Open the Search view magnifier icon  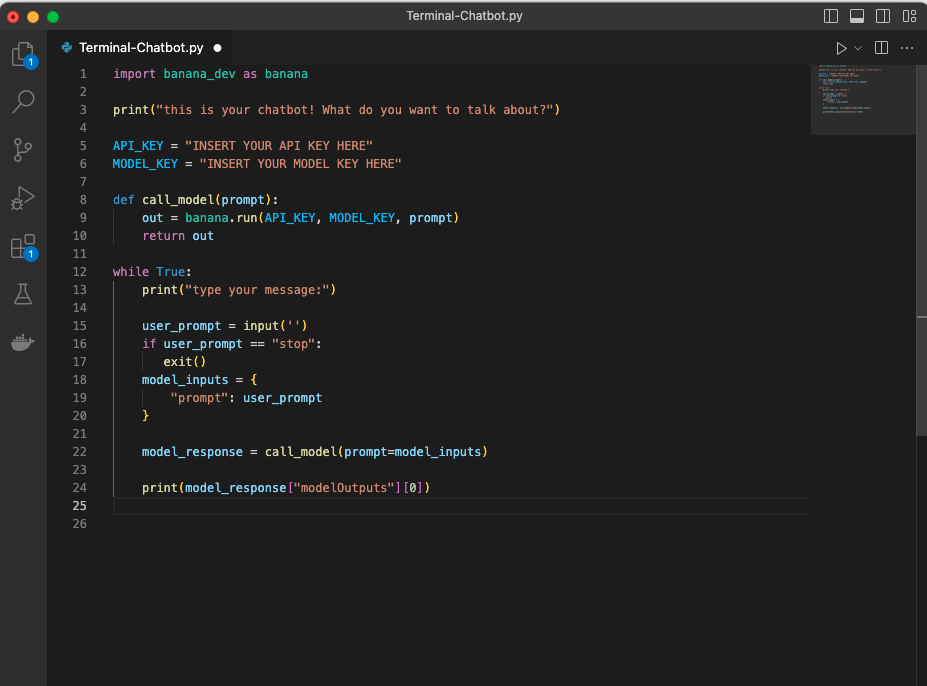[x=22, y=101]
